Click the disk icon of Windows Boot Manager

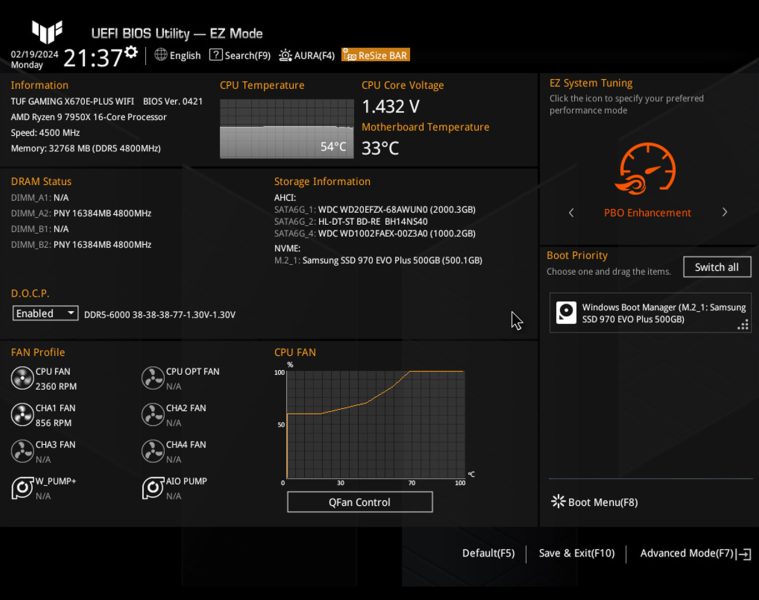click(x=566, y=313)
